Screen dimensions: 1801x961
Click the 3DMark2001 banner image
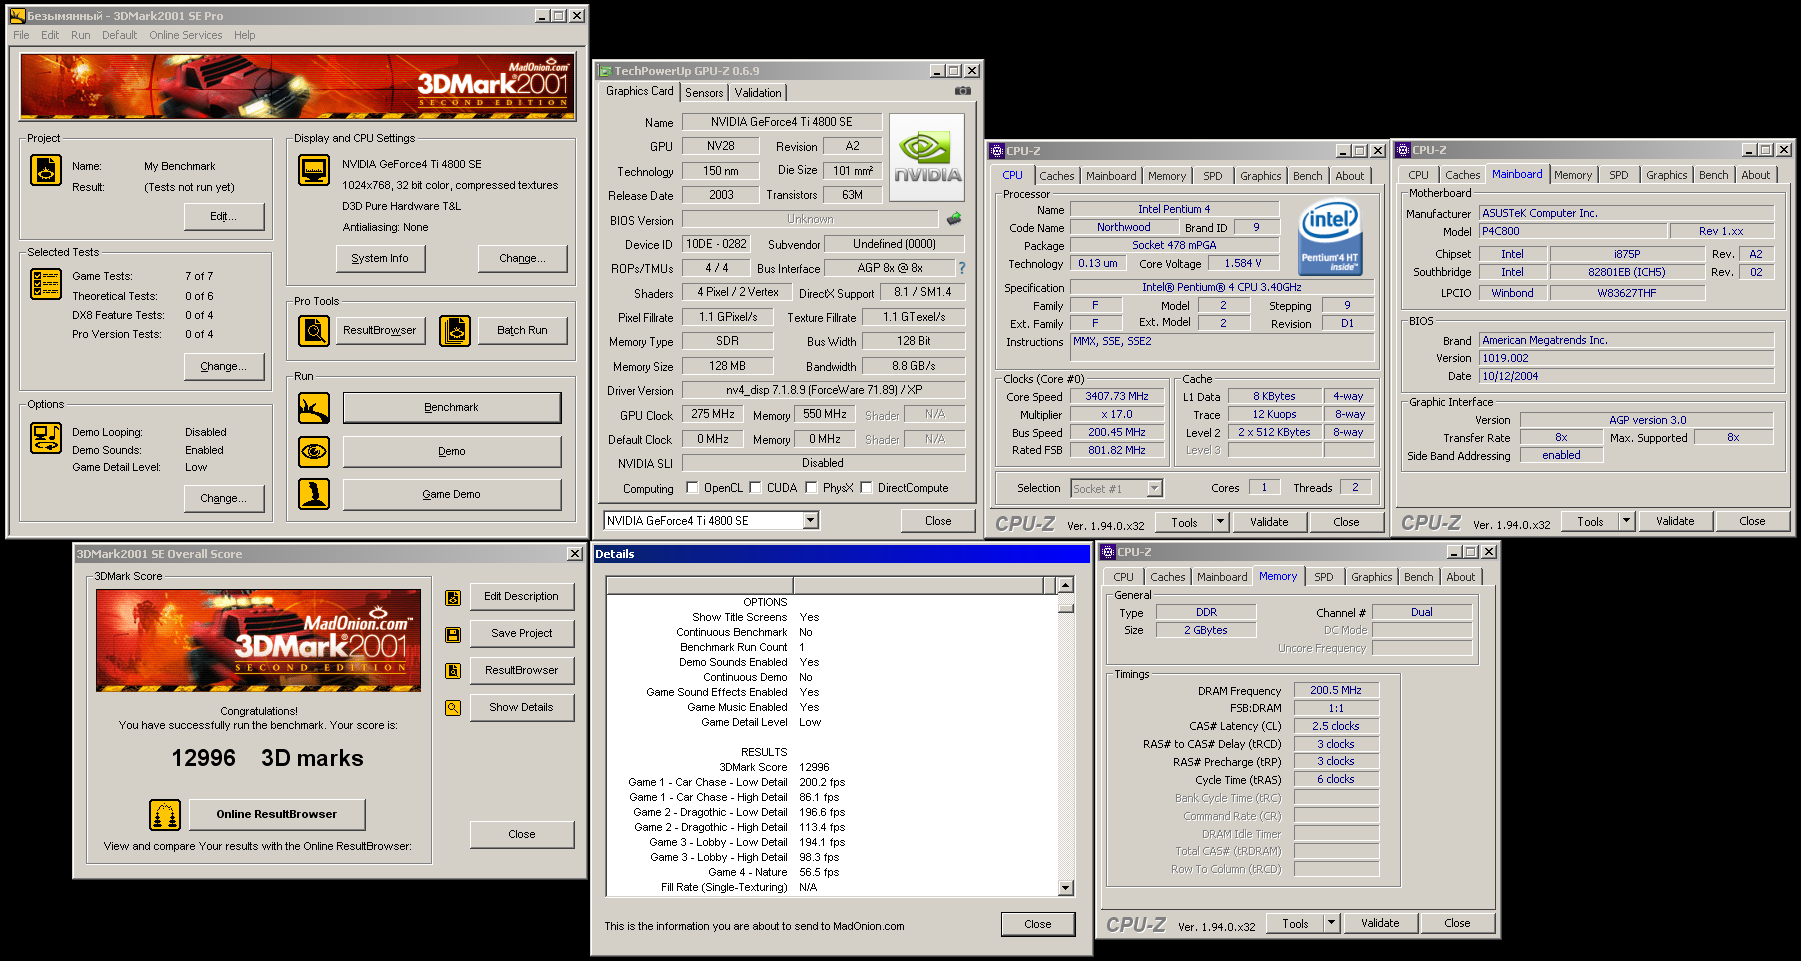coord(298,87)
